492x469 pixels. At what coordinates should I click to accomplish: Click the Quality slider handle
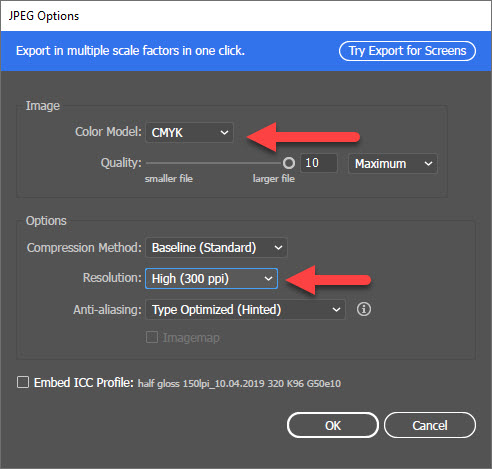289,163
